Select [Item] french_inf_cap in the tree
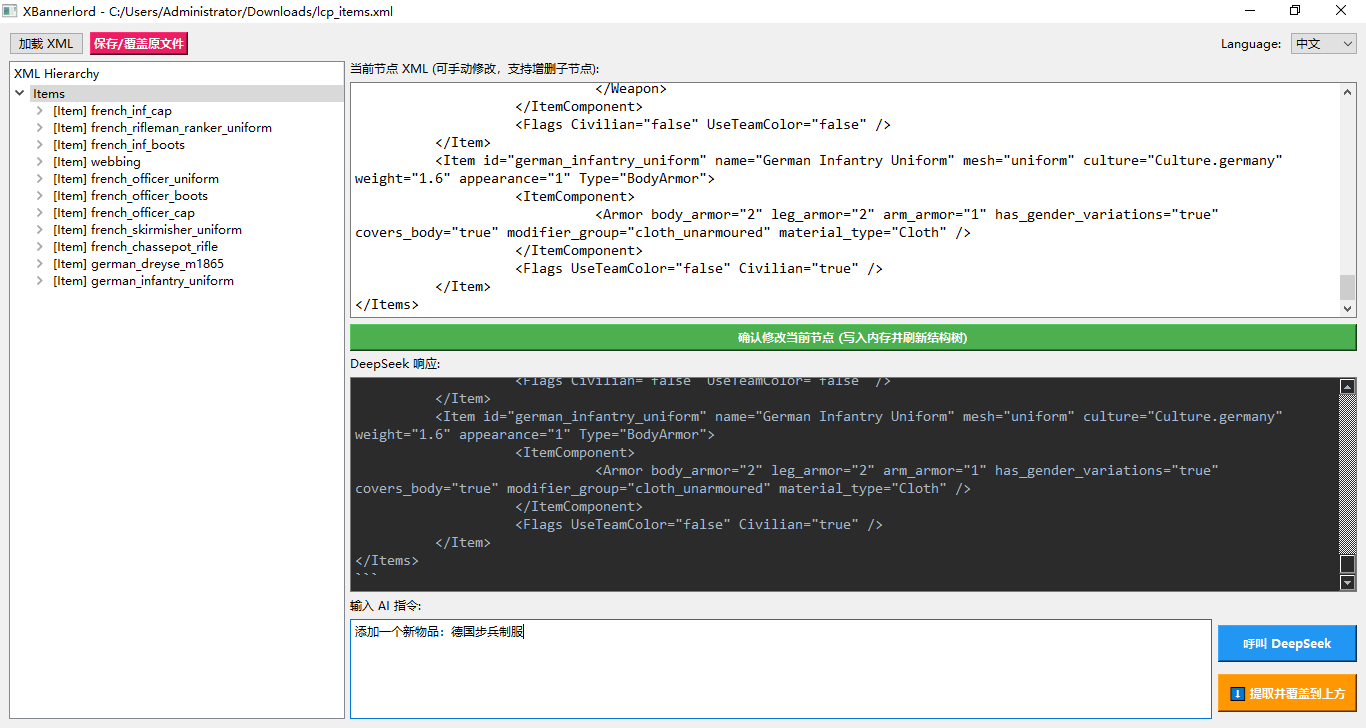This screenshot has width=1366, height=728. click(x=112, y=111)
